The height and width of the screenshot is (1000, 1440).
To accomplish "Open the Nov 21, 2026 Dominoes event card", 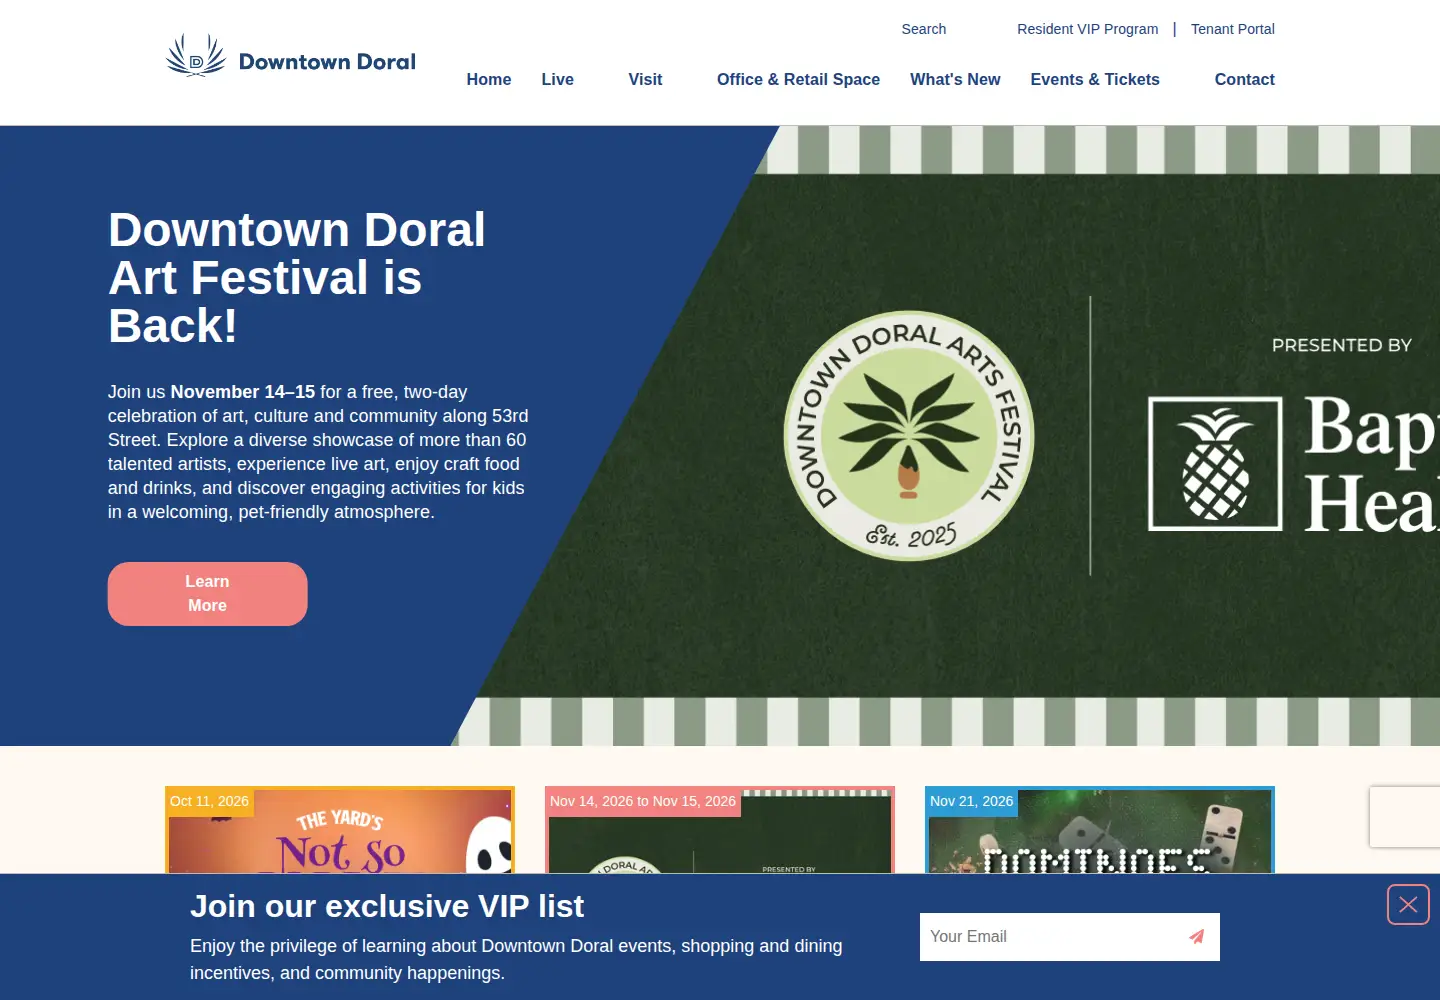I will pos(1100,830).
